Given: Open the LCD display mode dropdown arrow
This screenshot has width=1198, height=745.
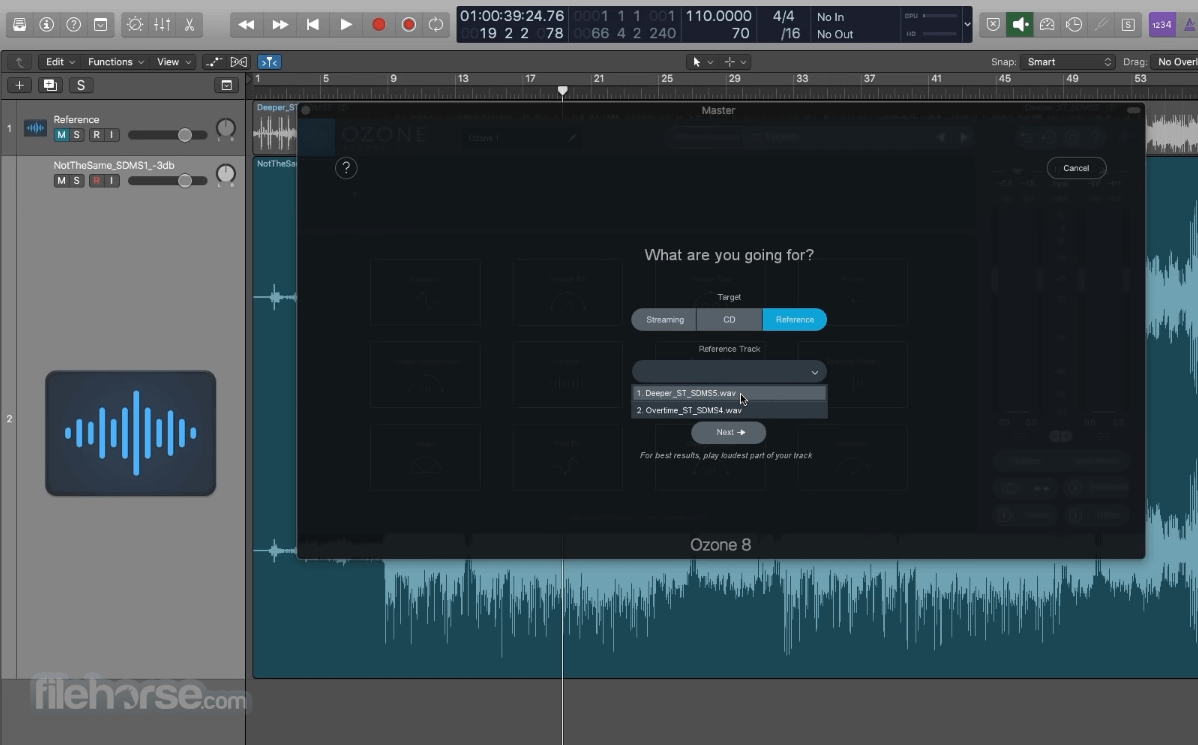Looking at the screenshot, I should [967, 24].
